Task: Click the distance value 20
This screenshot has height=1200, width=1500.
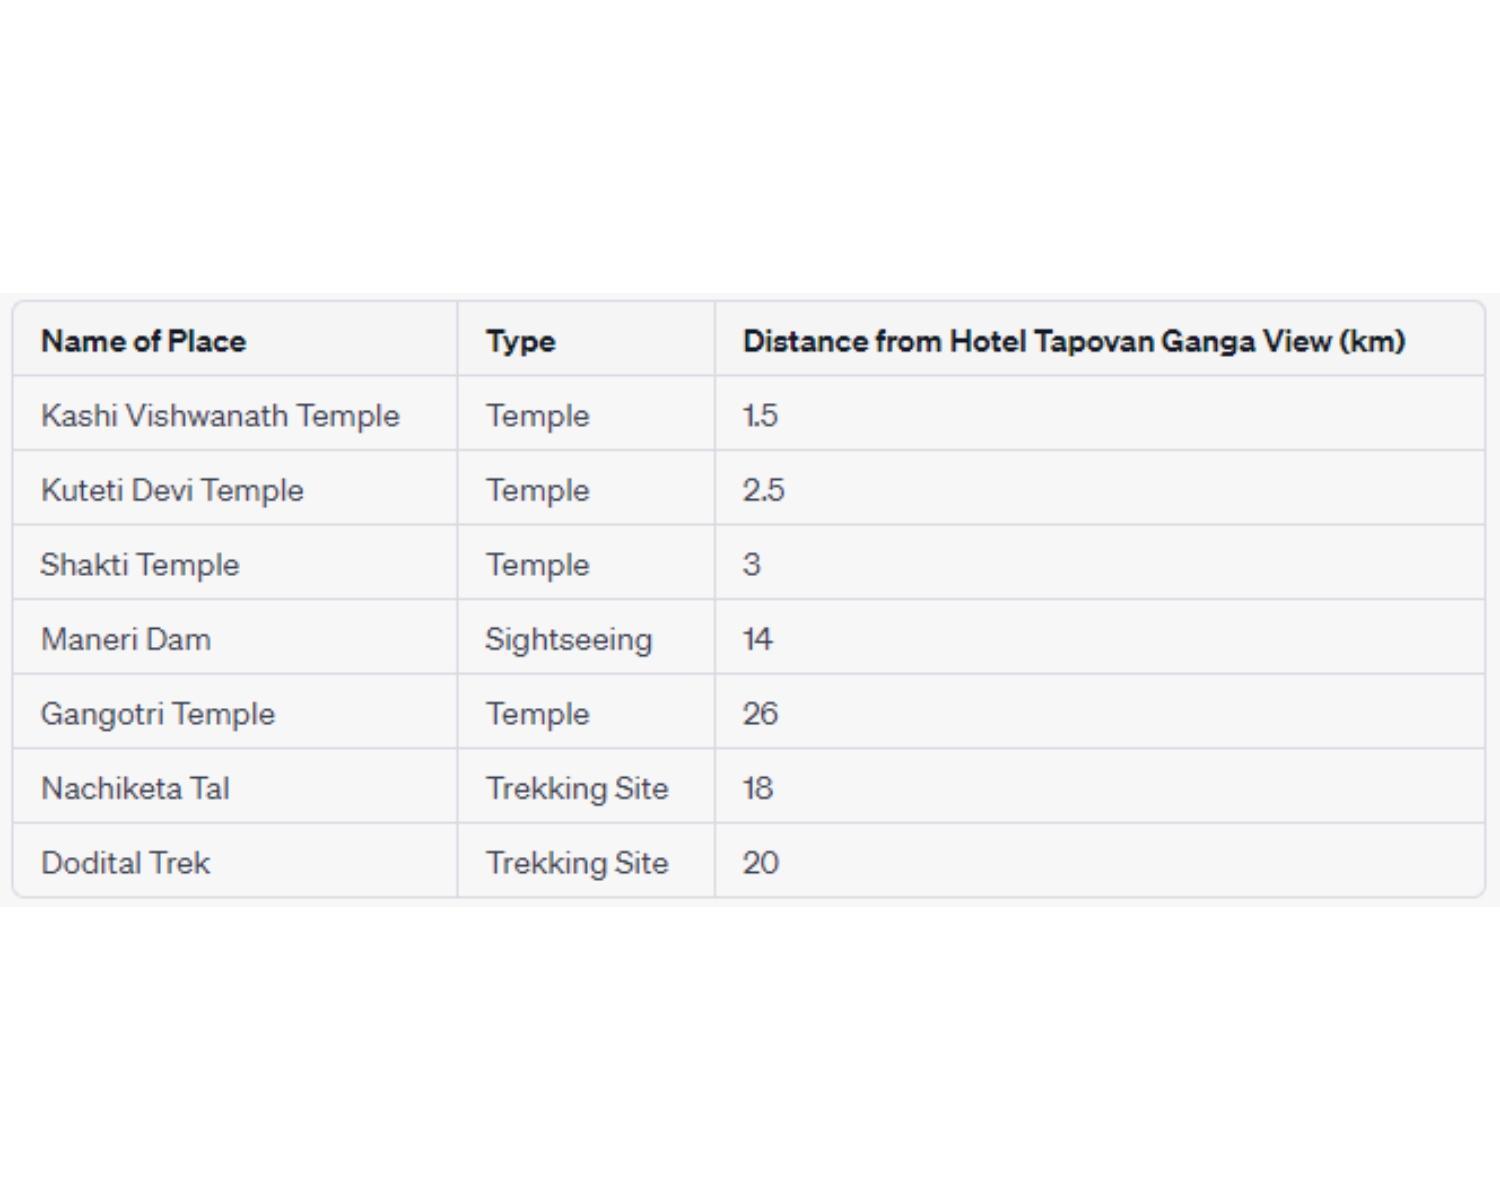Action: coord(760,862)
